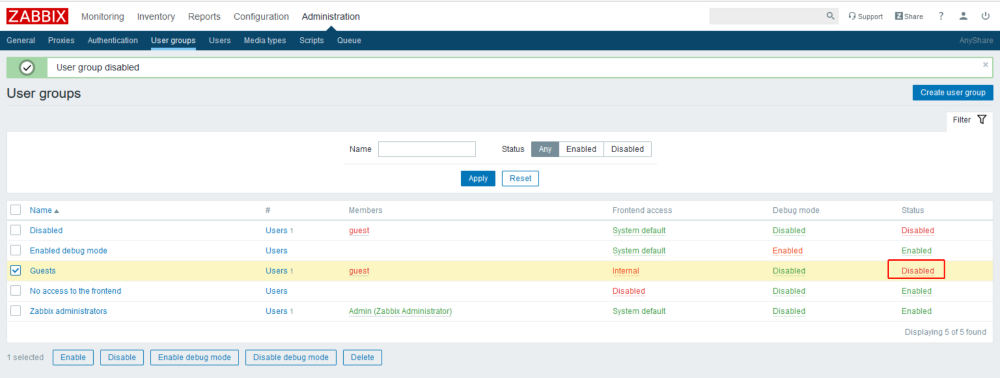Untick the Guests group checkbox

(16, 271)
